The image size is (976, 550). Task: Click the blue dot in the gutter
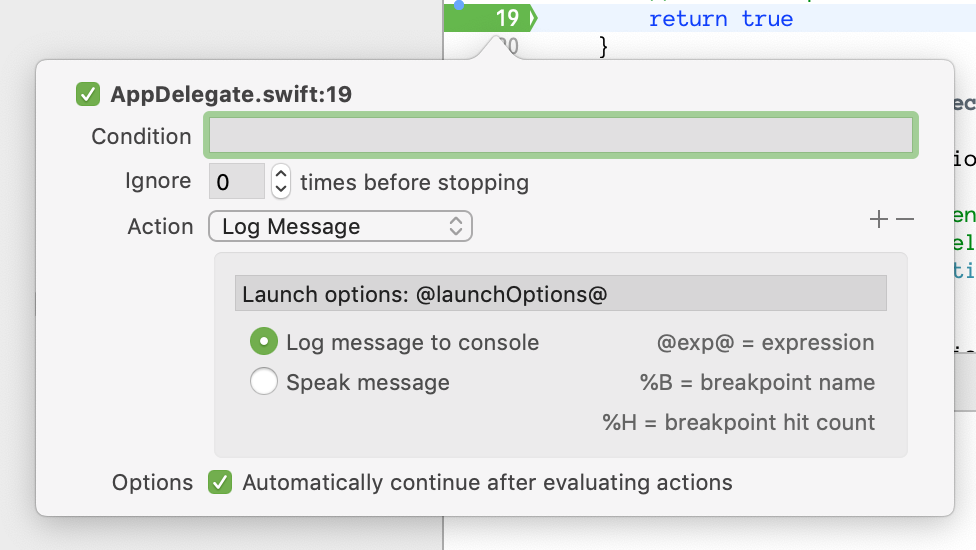coord(459,4)
